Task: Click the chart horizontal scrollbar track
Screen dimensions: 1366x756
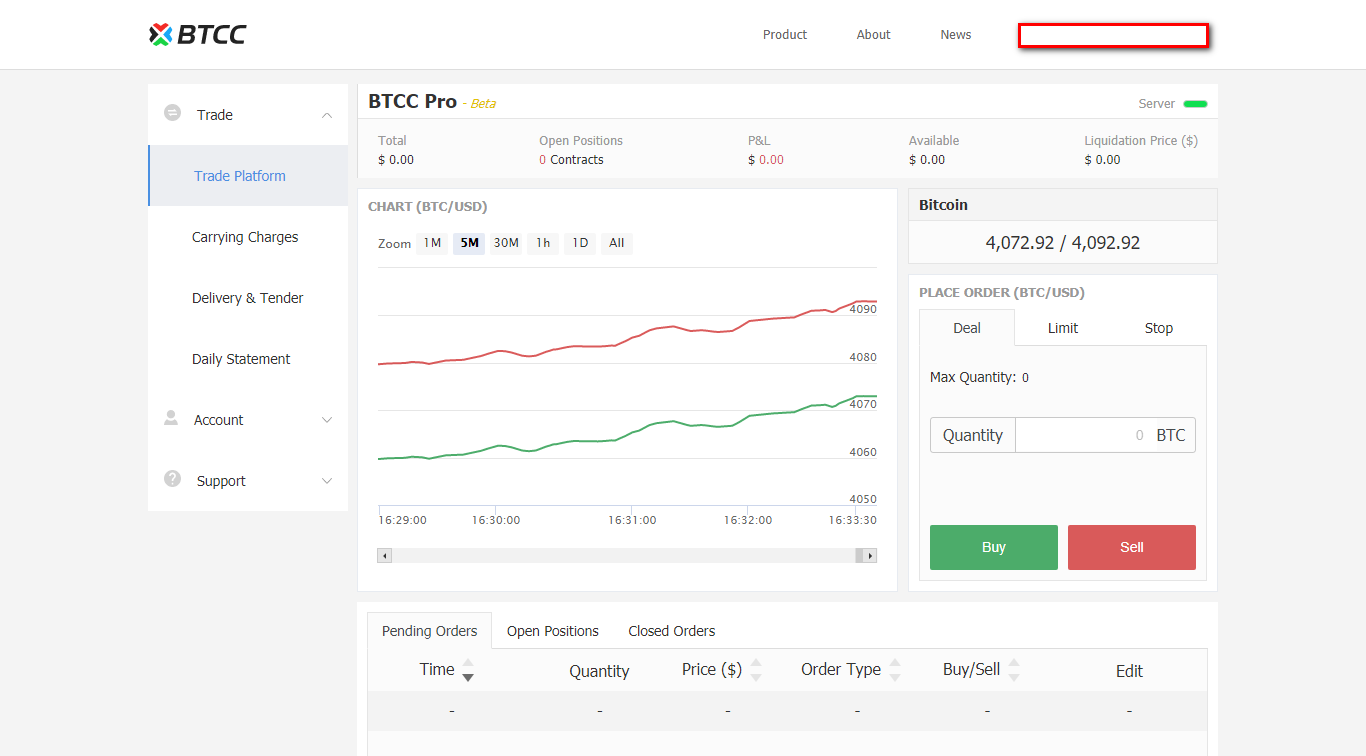Action: pyautogui.click(x=623, y=555)
